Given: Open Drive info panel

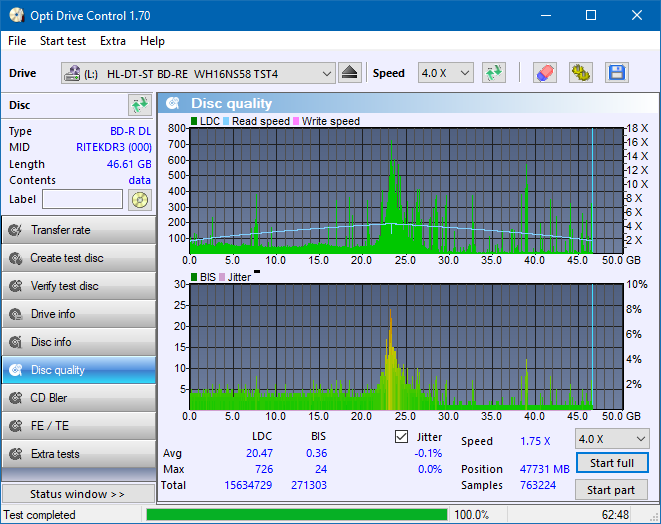Looking at the screenshot, I should 79,314.
